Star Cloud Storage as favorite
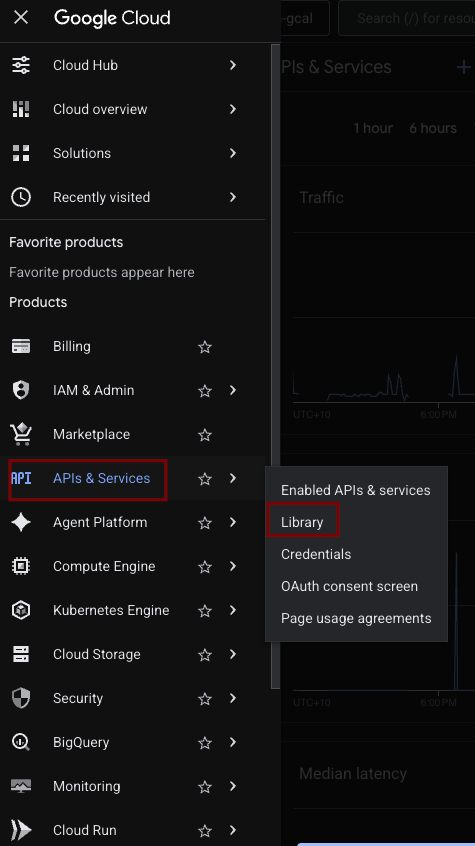 [205, 655]
